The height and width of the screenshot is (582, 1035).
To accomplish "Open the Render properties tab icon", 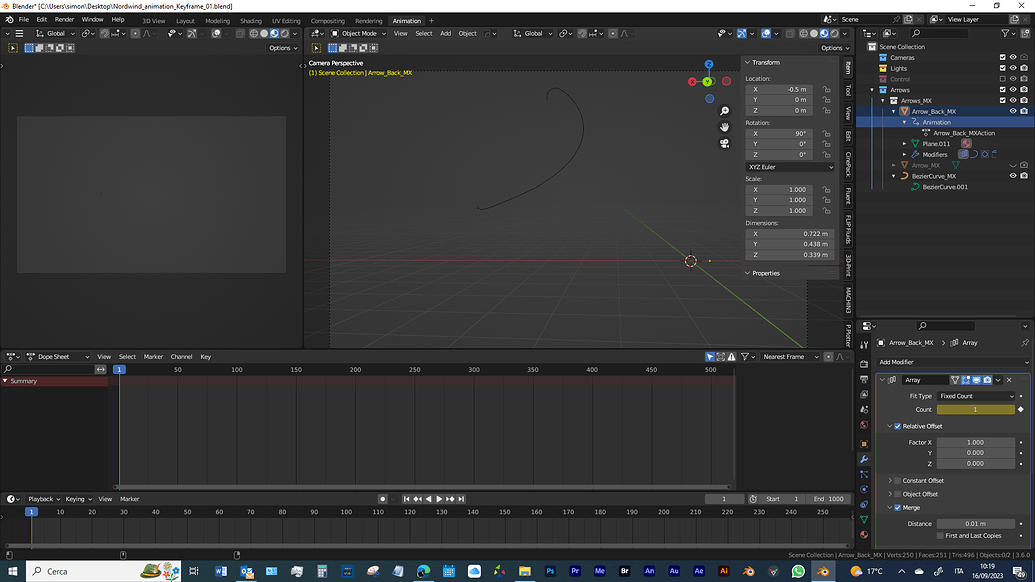I will point(863,364).
